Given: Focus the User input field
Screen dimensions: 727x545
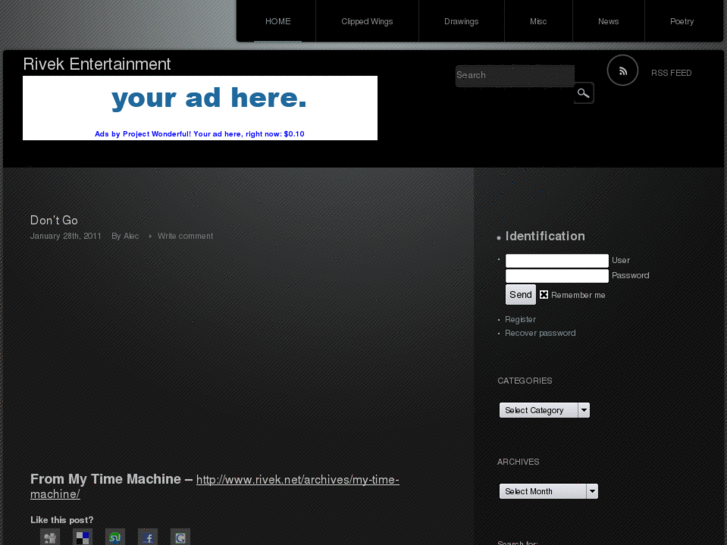Looking at the screenshot, I should pyautogui.click(x=557, y=261).
